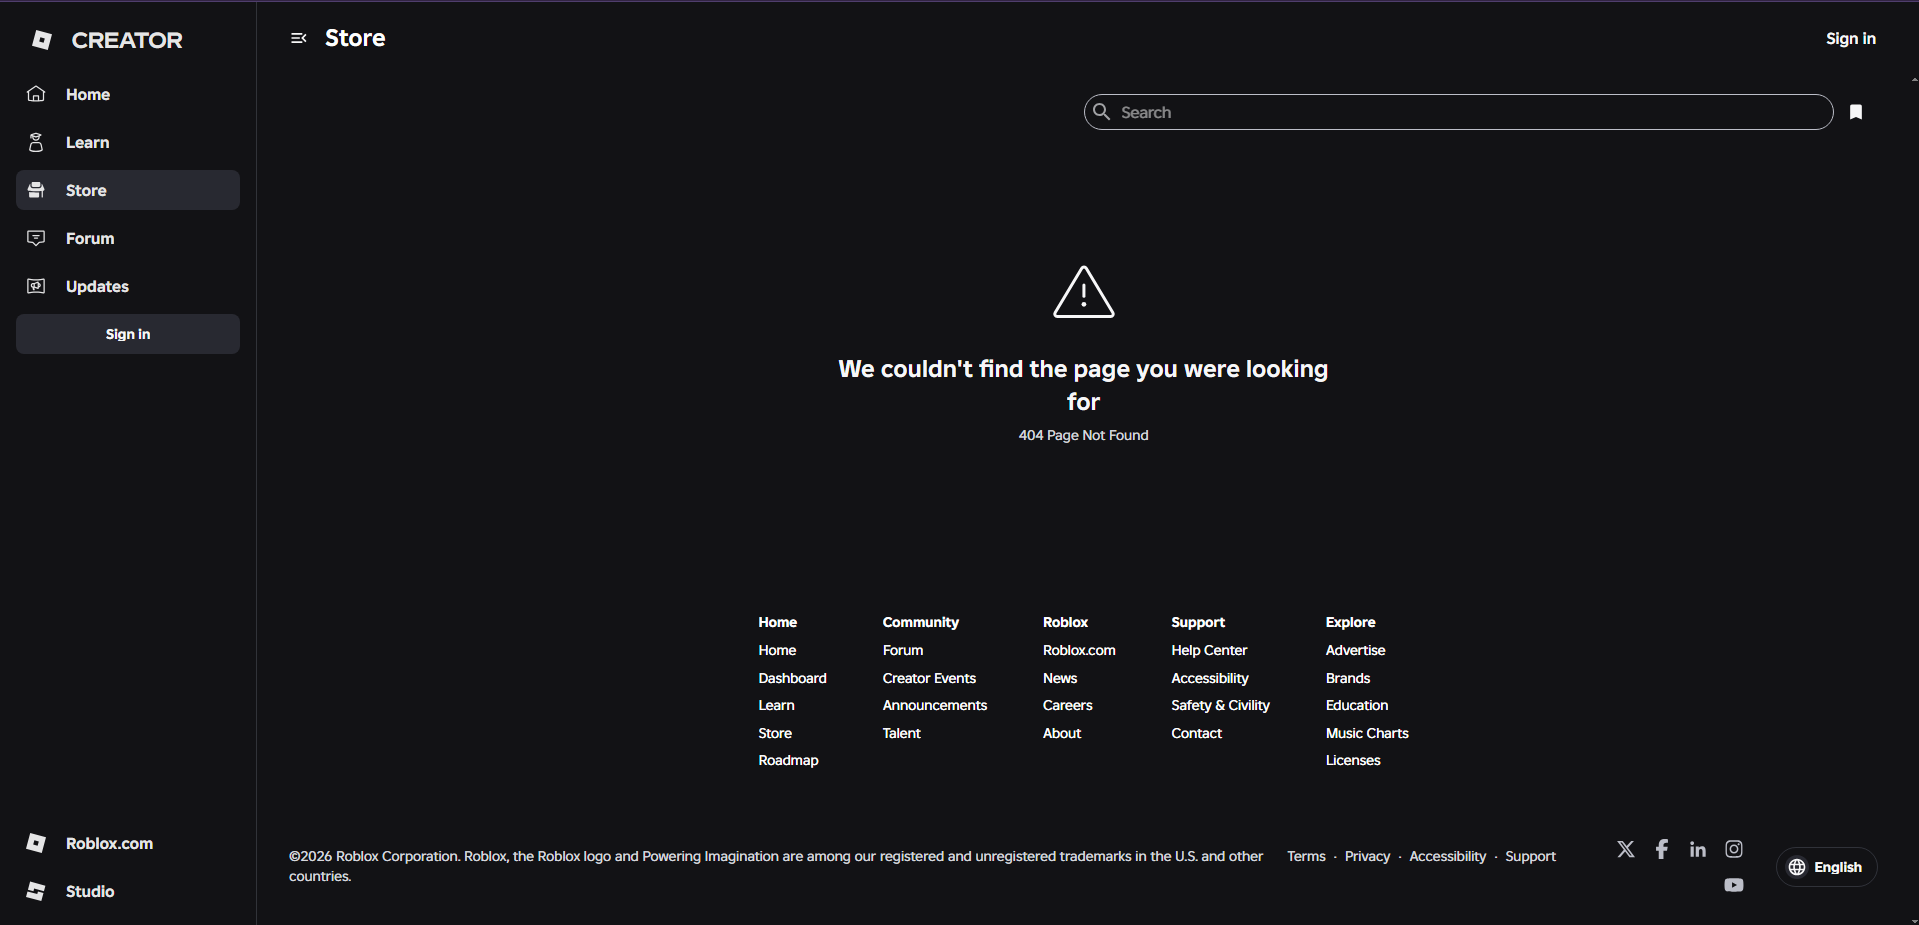
Task: Open the footer Music Charts link
Action: 1367,733
